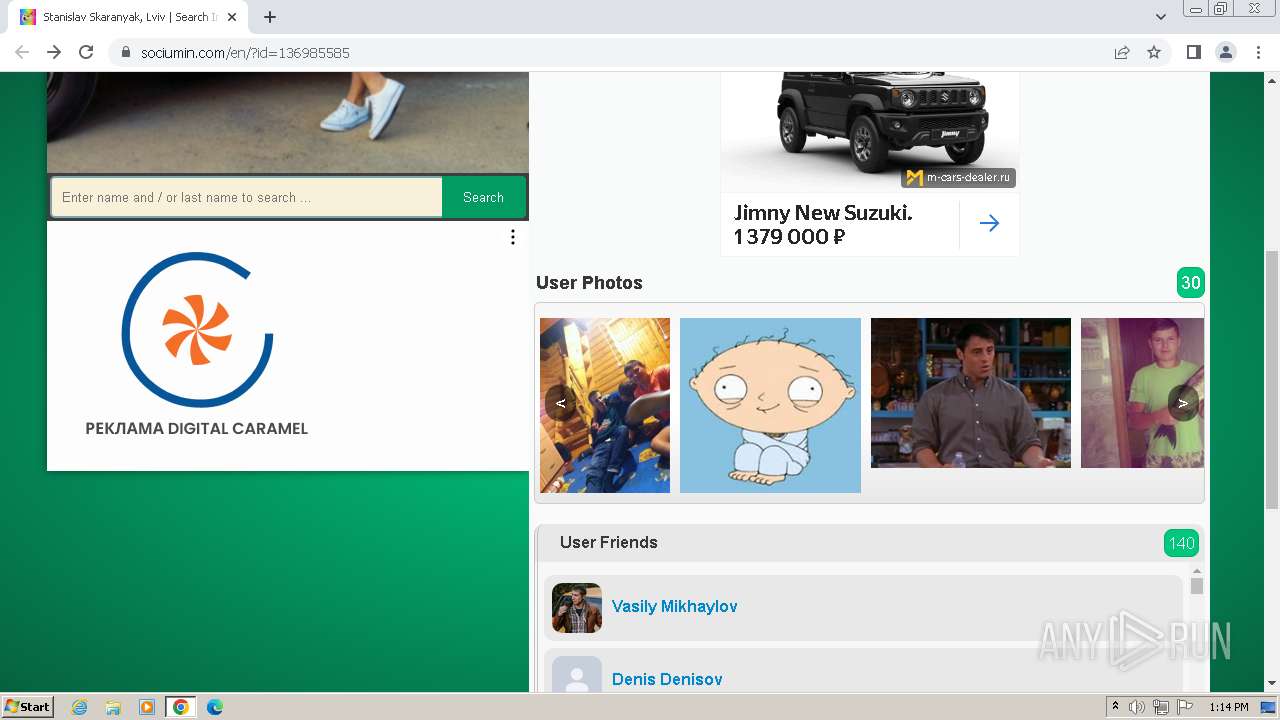The height and width of the screenshot is (720, 1280).
Task: Open the Digital Caramel logo advertisement
Action: pos(197,329)
